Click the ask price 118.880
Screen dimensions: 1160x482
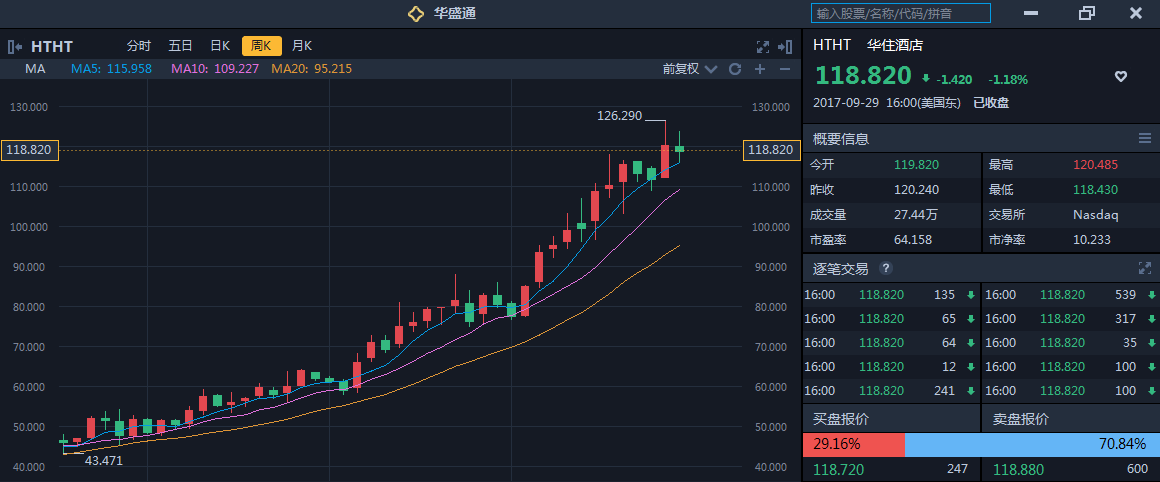pos(1017,469)
